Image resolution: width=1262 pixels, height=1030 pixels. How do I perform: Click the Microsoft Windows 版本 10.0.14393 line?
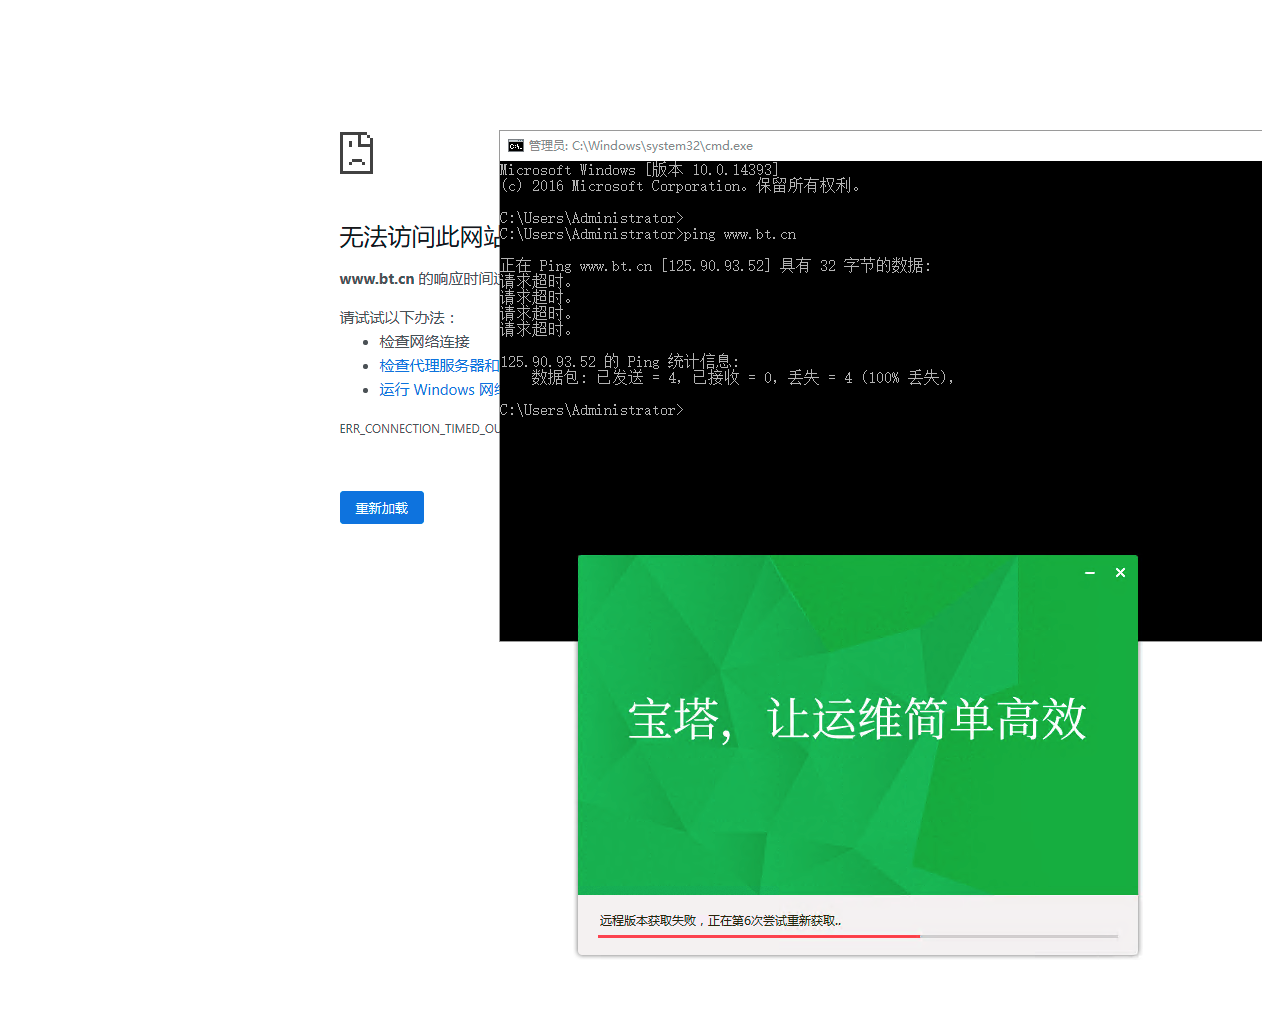tap(639, 170)
